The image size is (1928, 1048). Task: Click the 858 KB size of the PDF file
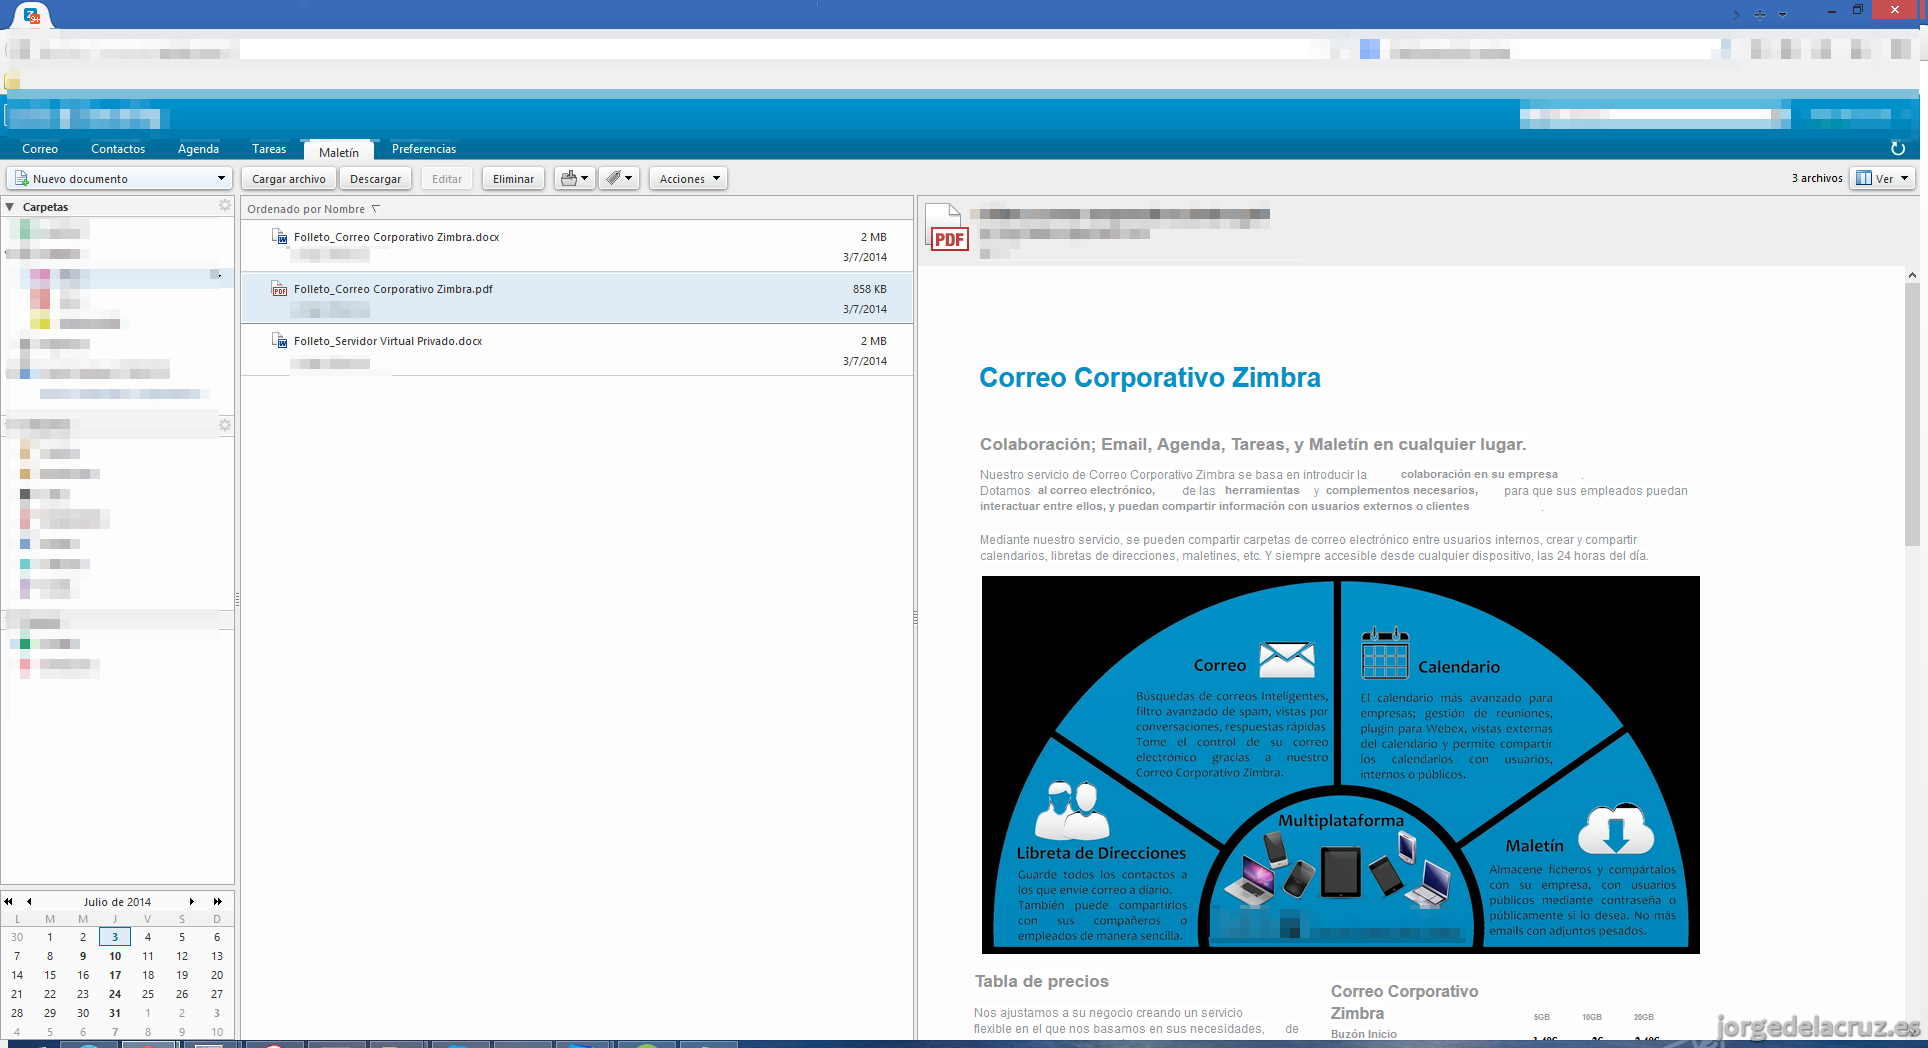click(870, 289)
